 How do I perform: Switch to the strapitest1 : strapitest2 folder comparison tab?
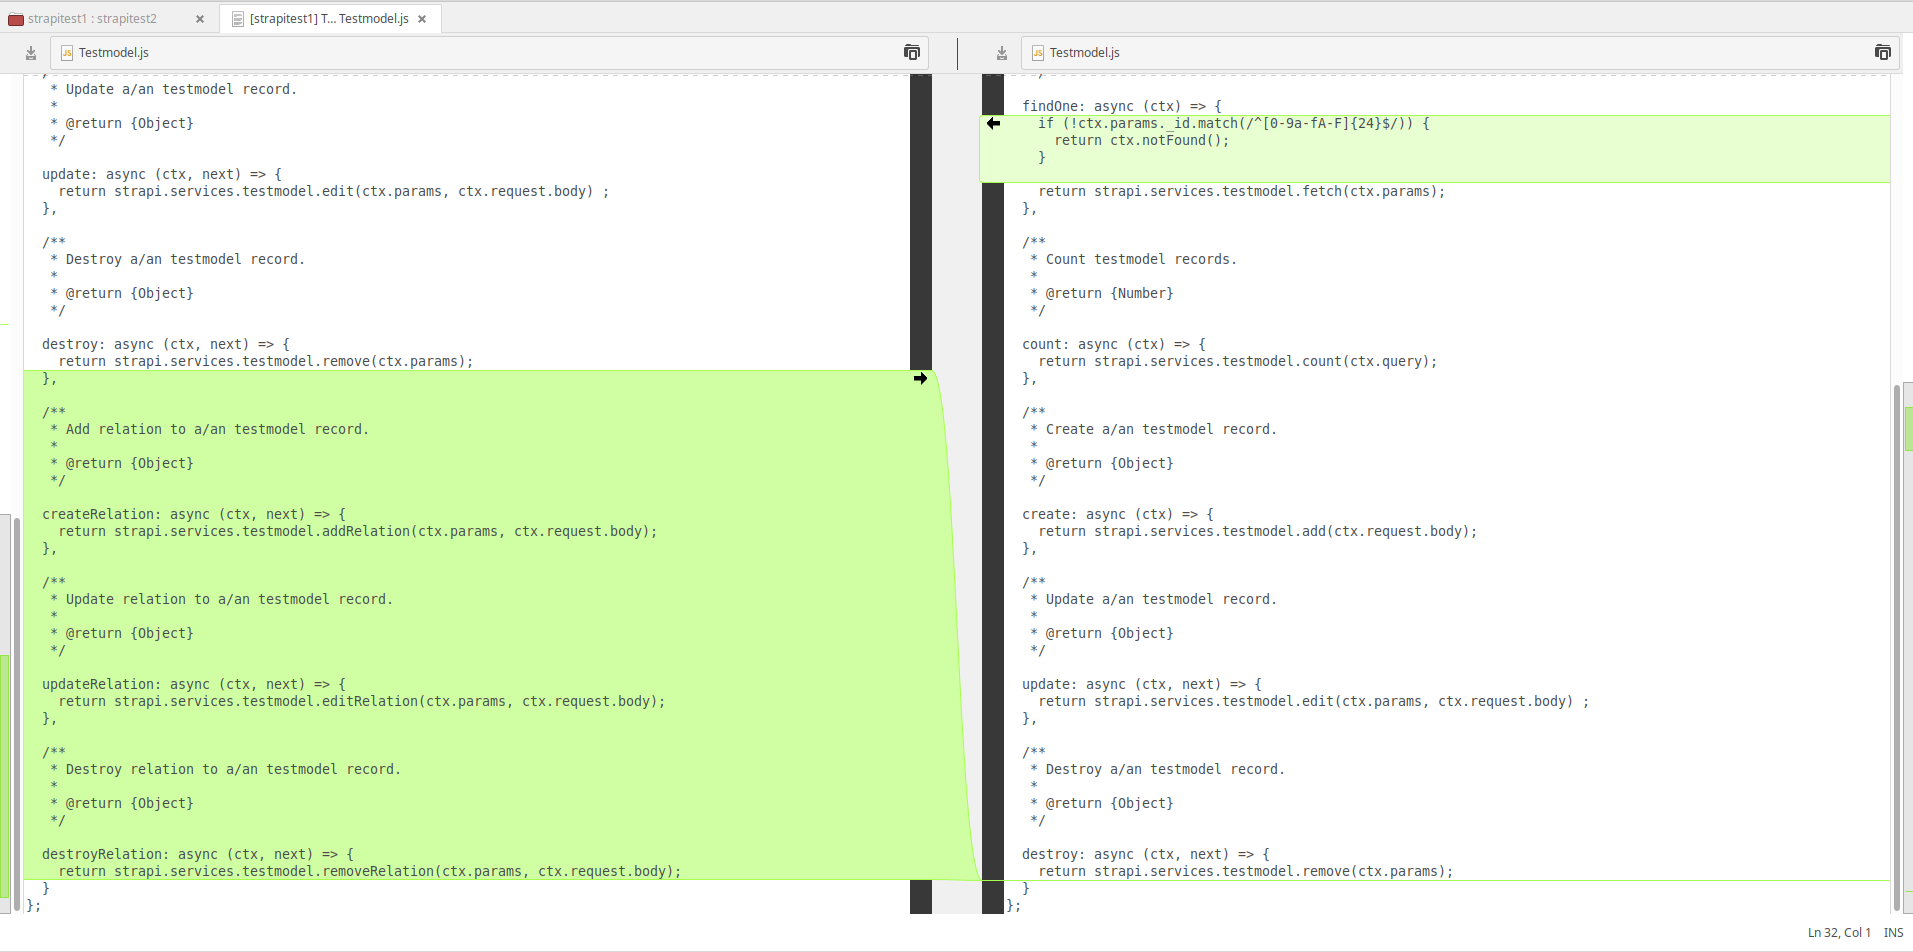[x=95, y=18]
